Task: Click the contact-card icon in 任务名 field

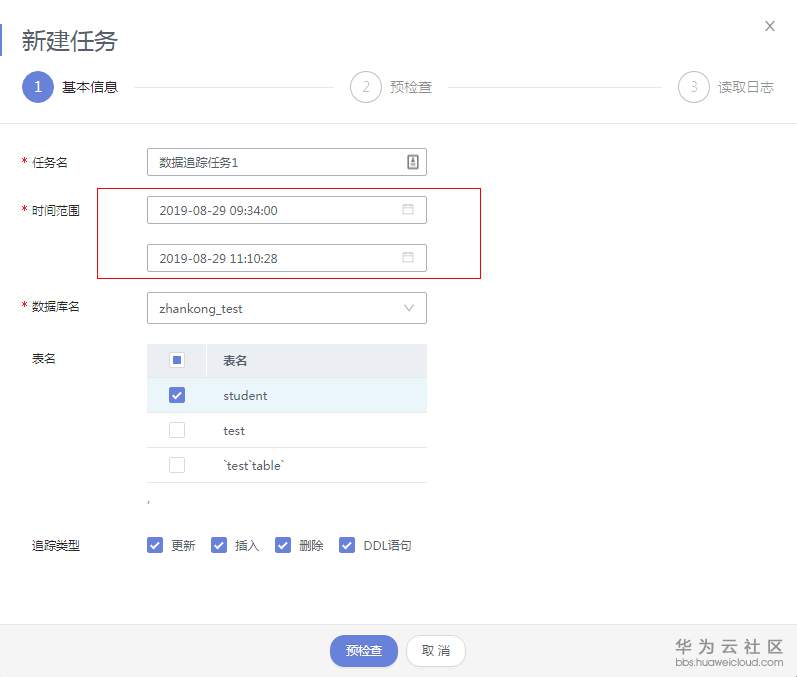Action: (413, 162)
